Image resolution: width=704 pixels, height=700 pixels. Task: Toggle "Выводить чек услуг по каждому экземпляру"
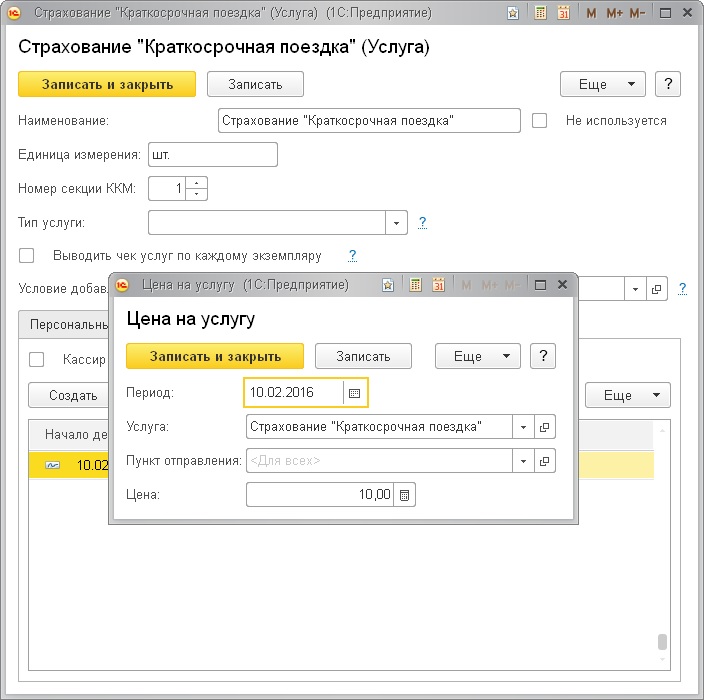pos(27,255)
